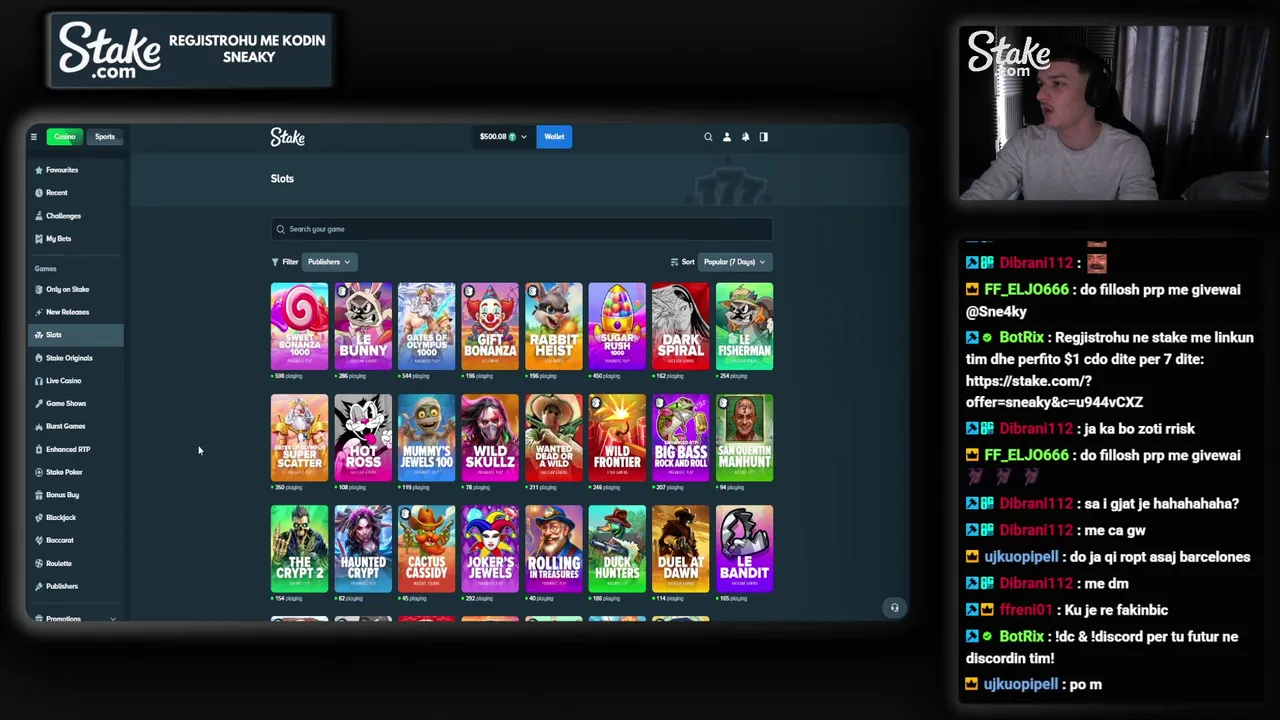The image size is (1280, 720).
Task: Click the Favourites star icon
Action: [38, 170]
